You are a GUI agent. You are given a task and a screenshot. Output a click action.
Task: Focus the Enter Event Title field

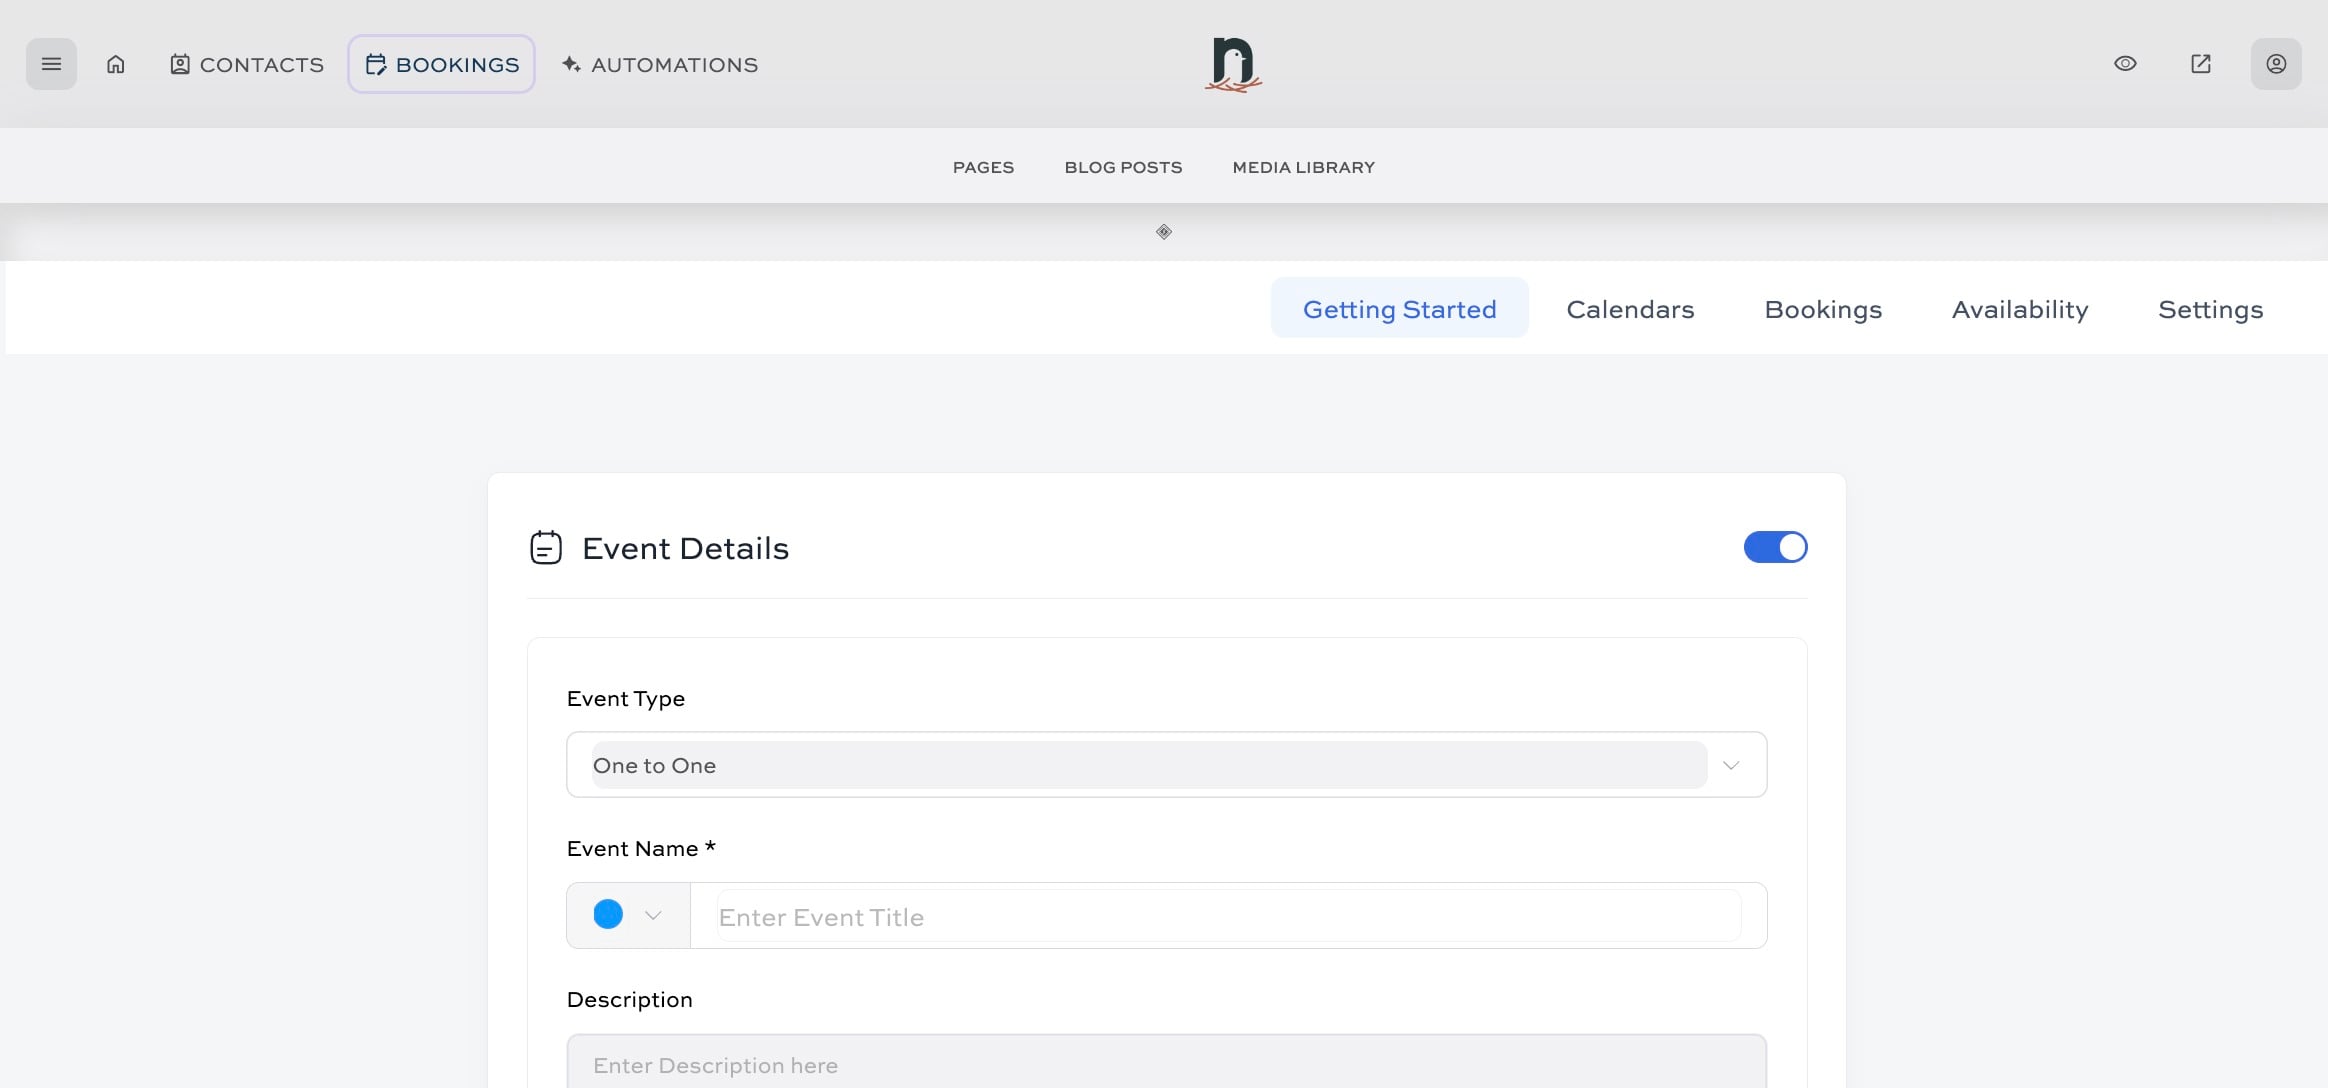[1228, 917]
